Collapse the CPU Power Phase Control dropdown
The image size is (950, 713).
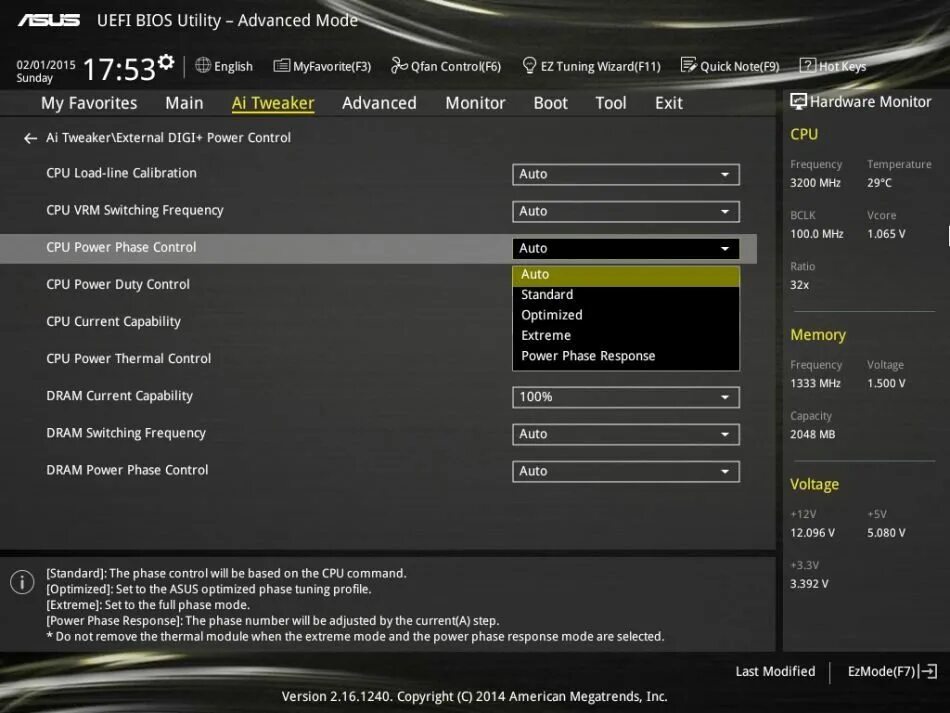626,248
